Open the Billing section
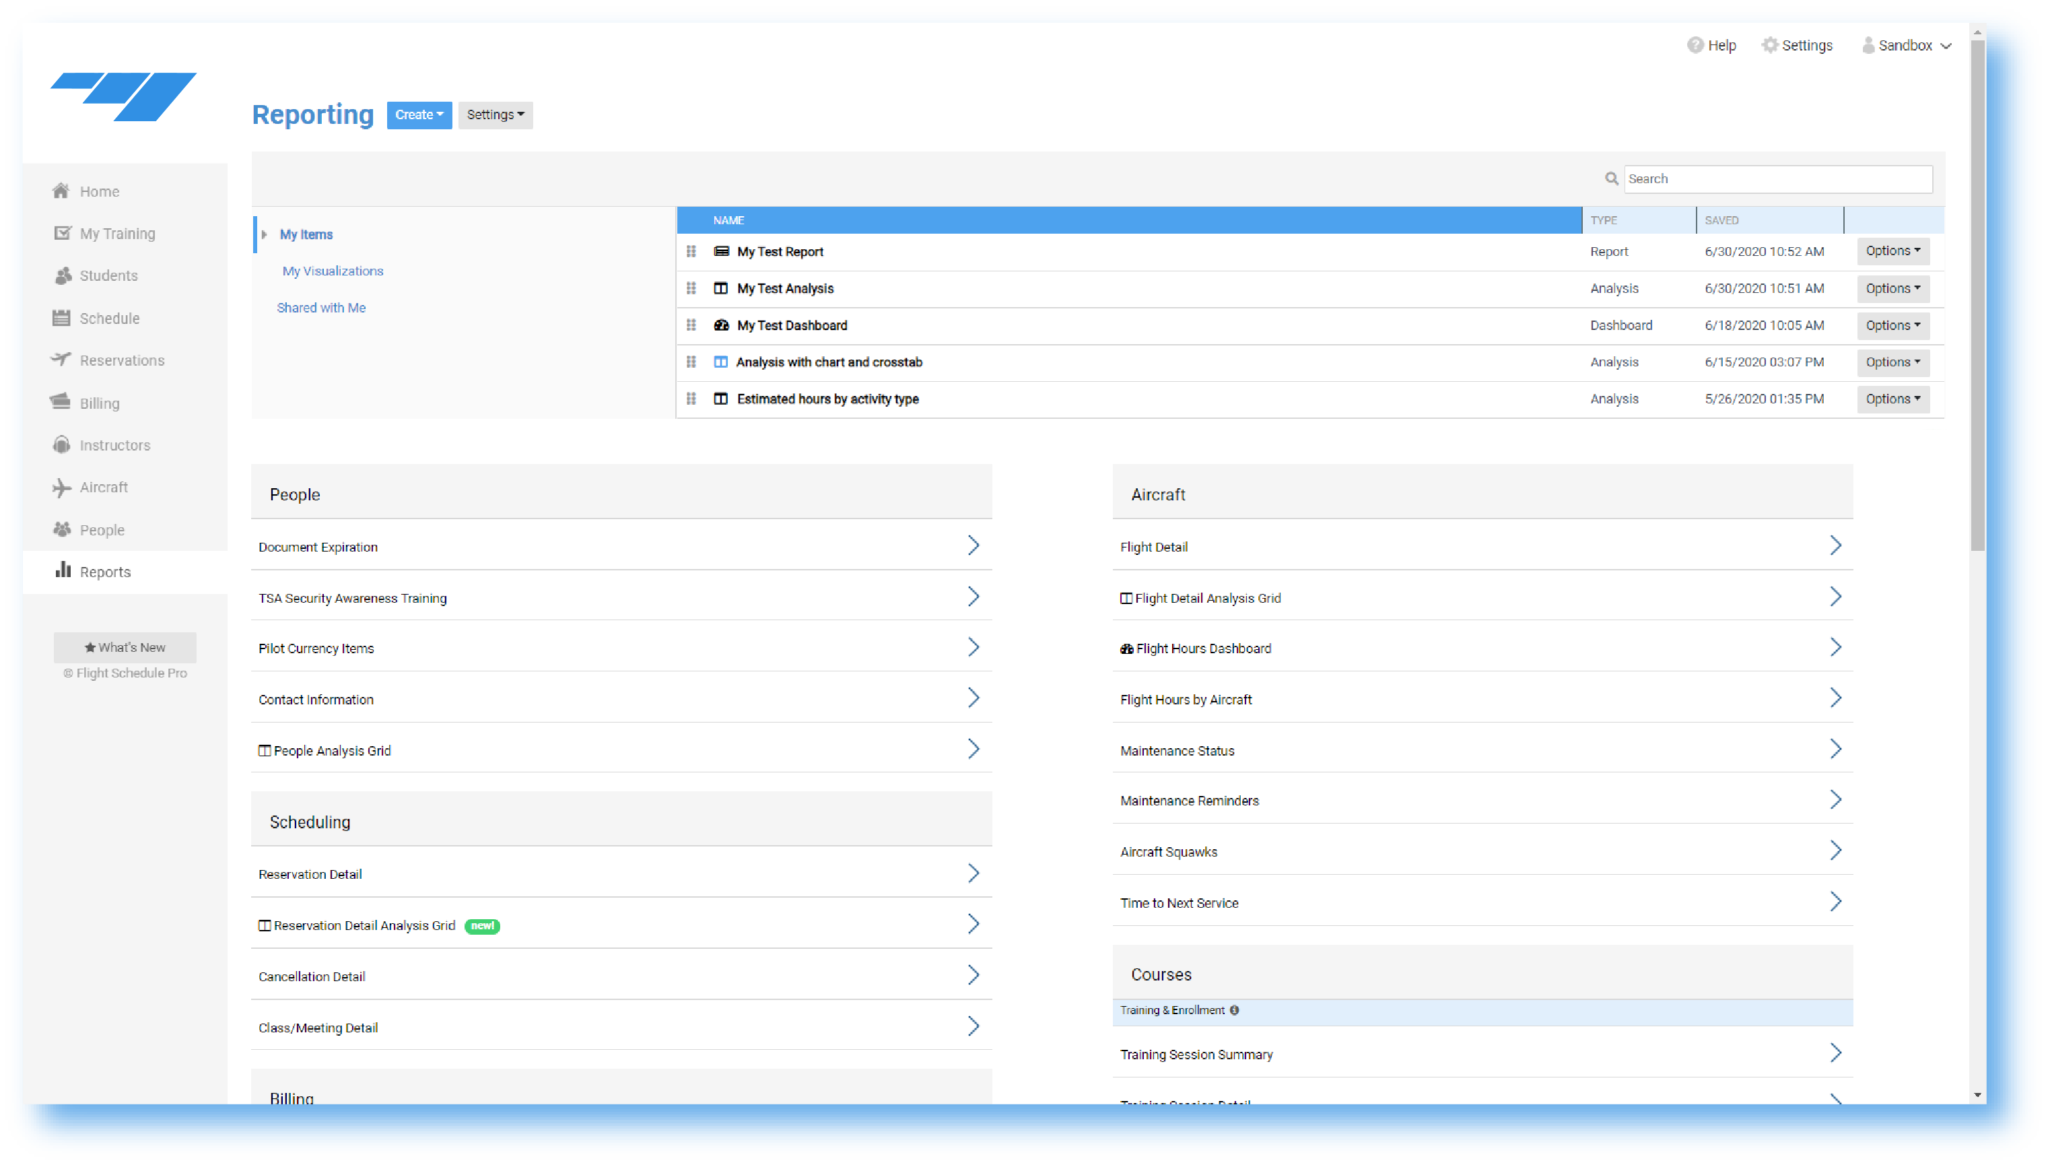Image resolution: width=2048 pixels, height=1165 pixels. coord(62,402)
